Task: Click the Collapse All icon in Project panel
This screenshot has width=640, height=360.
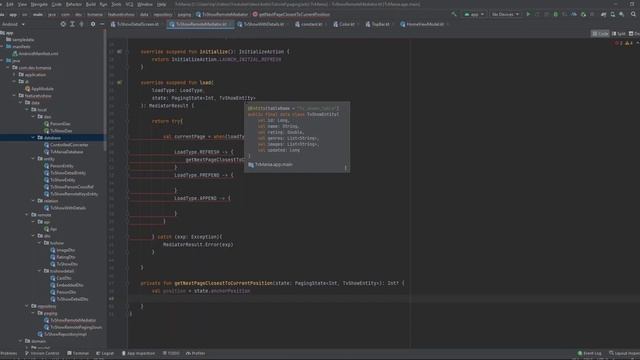Action: (81, 24)
